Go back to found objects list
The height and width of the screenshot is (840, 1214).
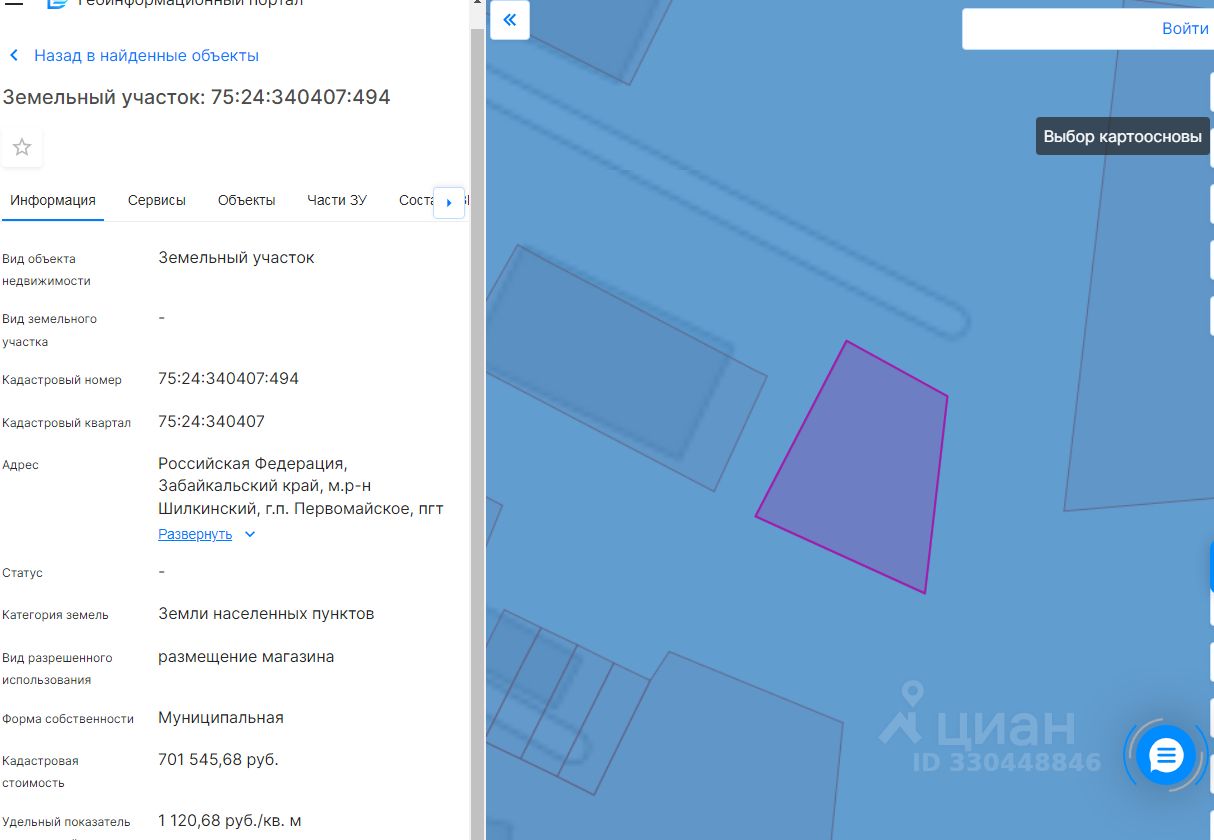tap(146, 56)
